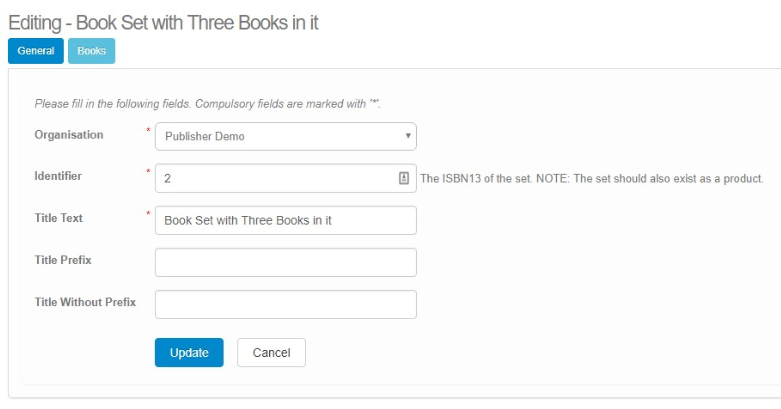Screen dimensions: 781x409
Task: Click the Organisation field label
Action: click(x=69, y=134)
